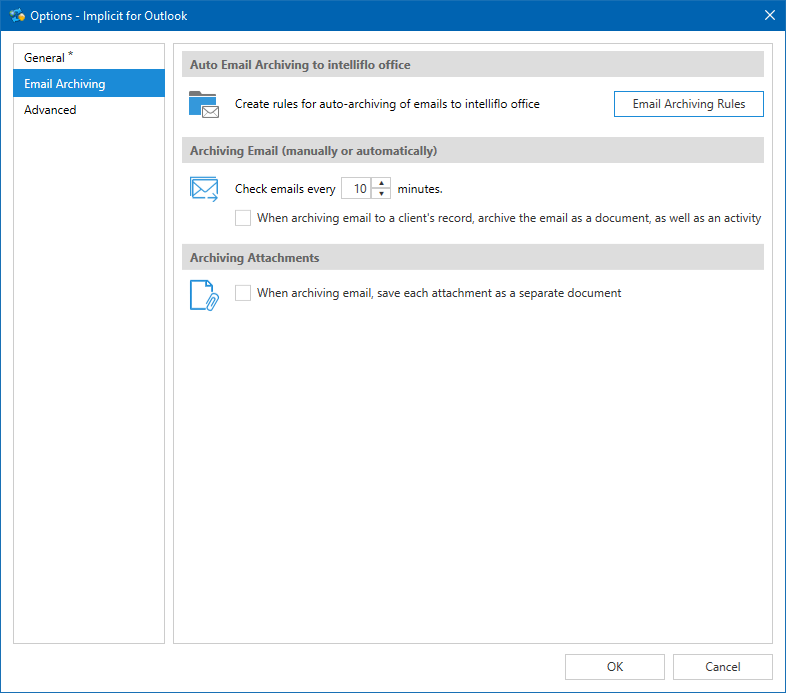This screenshot has height=693, width=786.
Task: Select the Email Archiving section in sidebar
Action: (65, 84)
